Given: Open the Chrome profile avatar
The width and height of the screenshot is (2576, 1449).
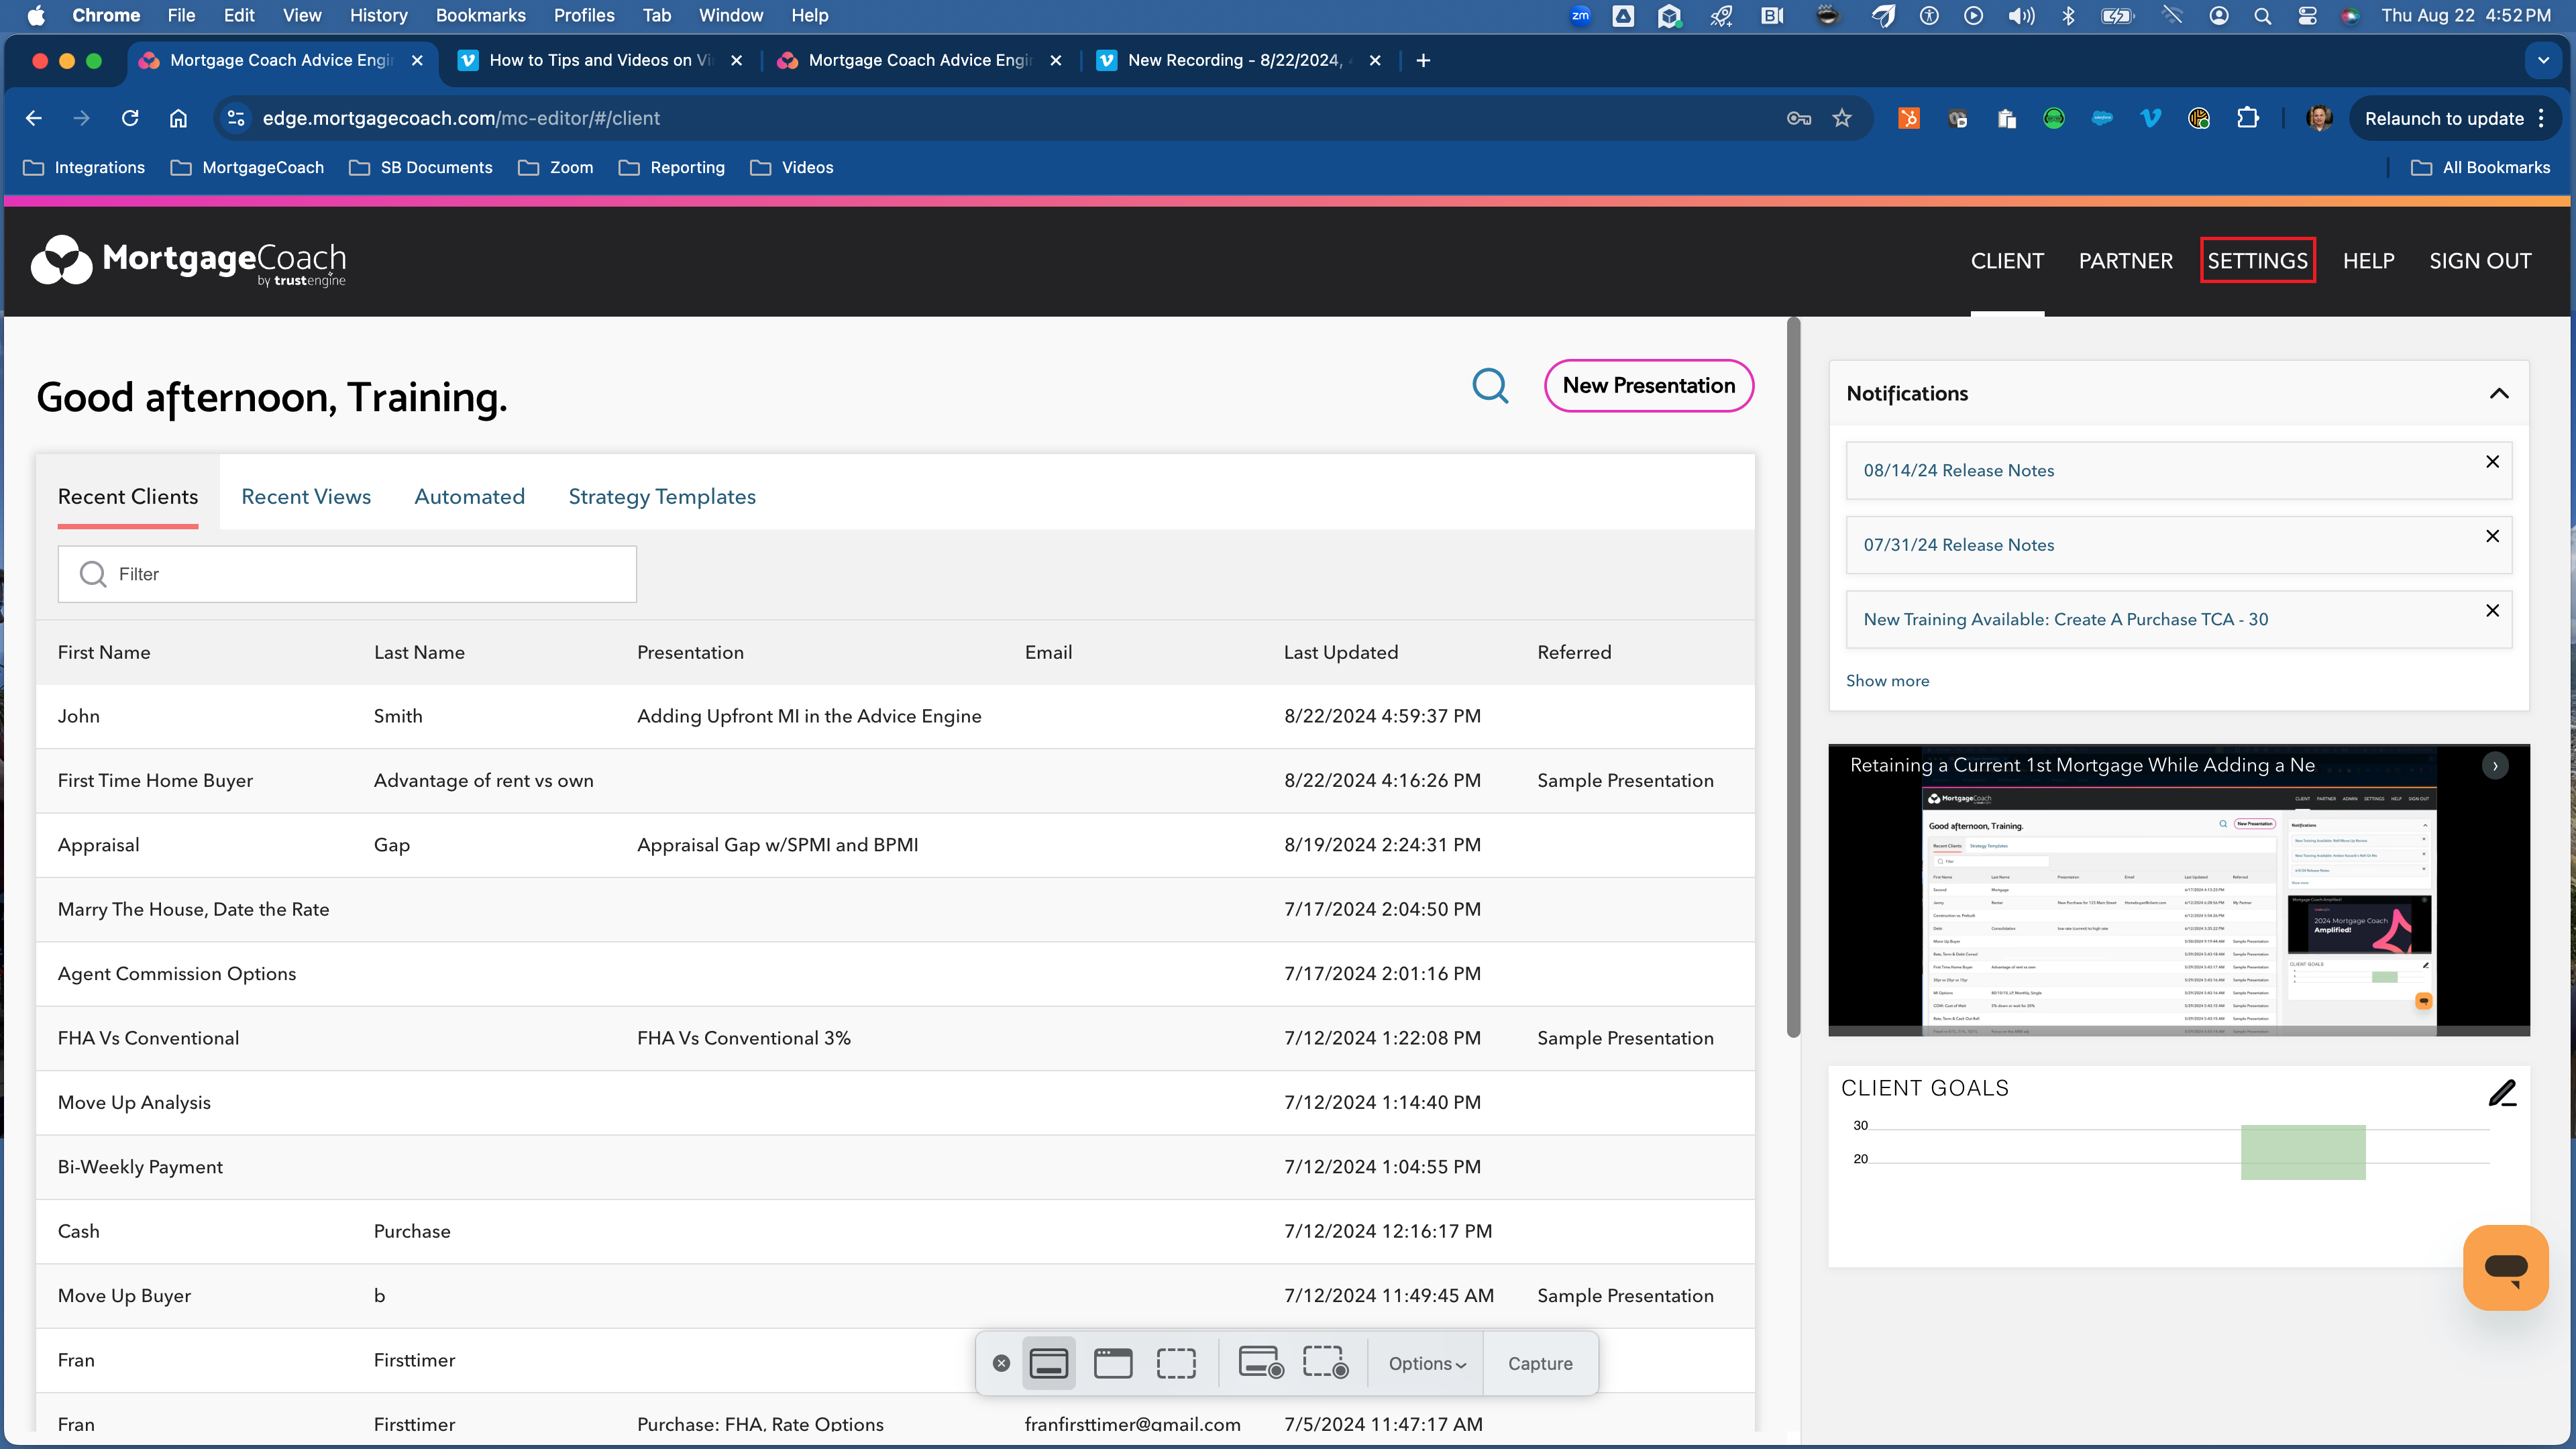Looking at the screenshot, I should click(x=2319, y=118).
